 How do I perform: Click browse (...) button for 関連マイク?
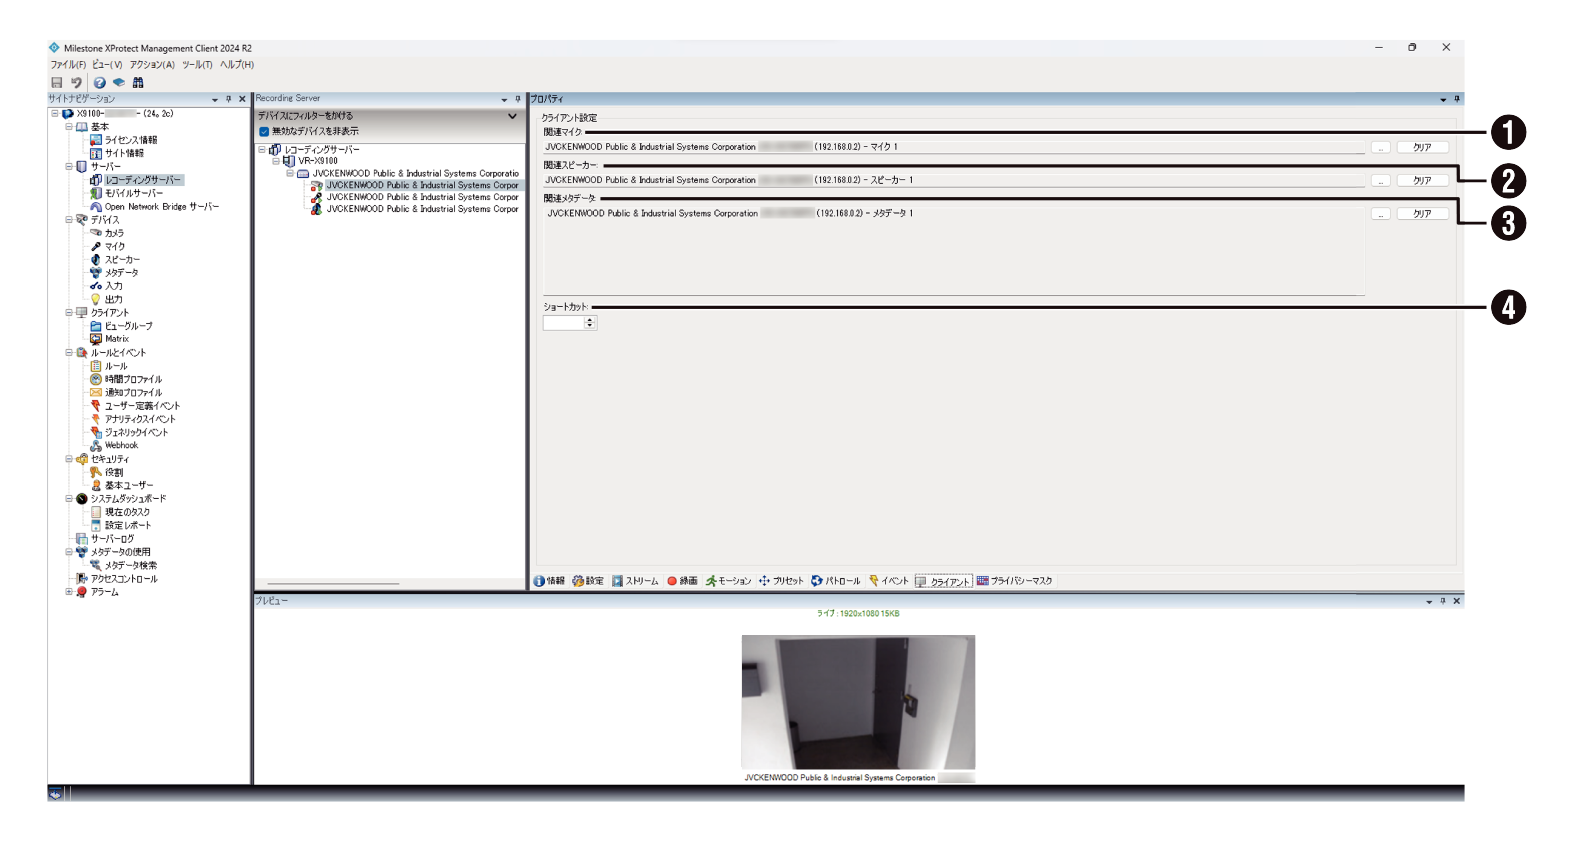(1381, 147)
